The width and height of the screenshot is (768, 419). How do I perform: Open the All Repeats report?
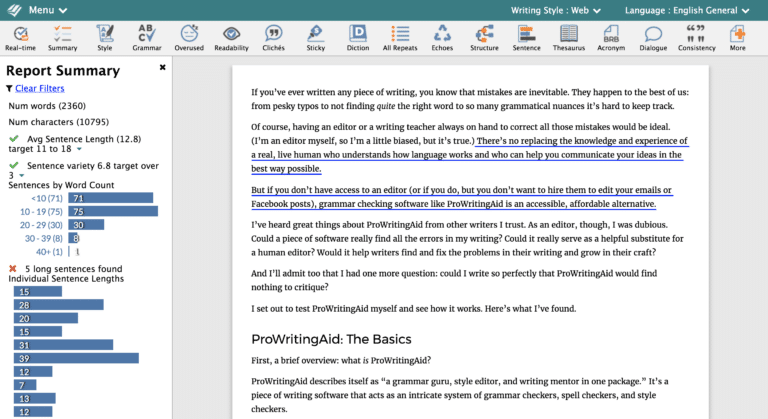[x=400, y=38]
